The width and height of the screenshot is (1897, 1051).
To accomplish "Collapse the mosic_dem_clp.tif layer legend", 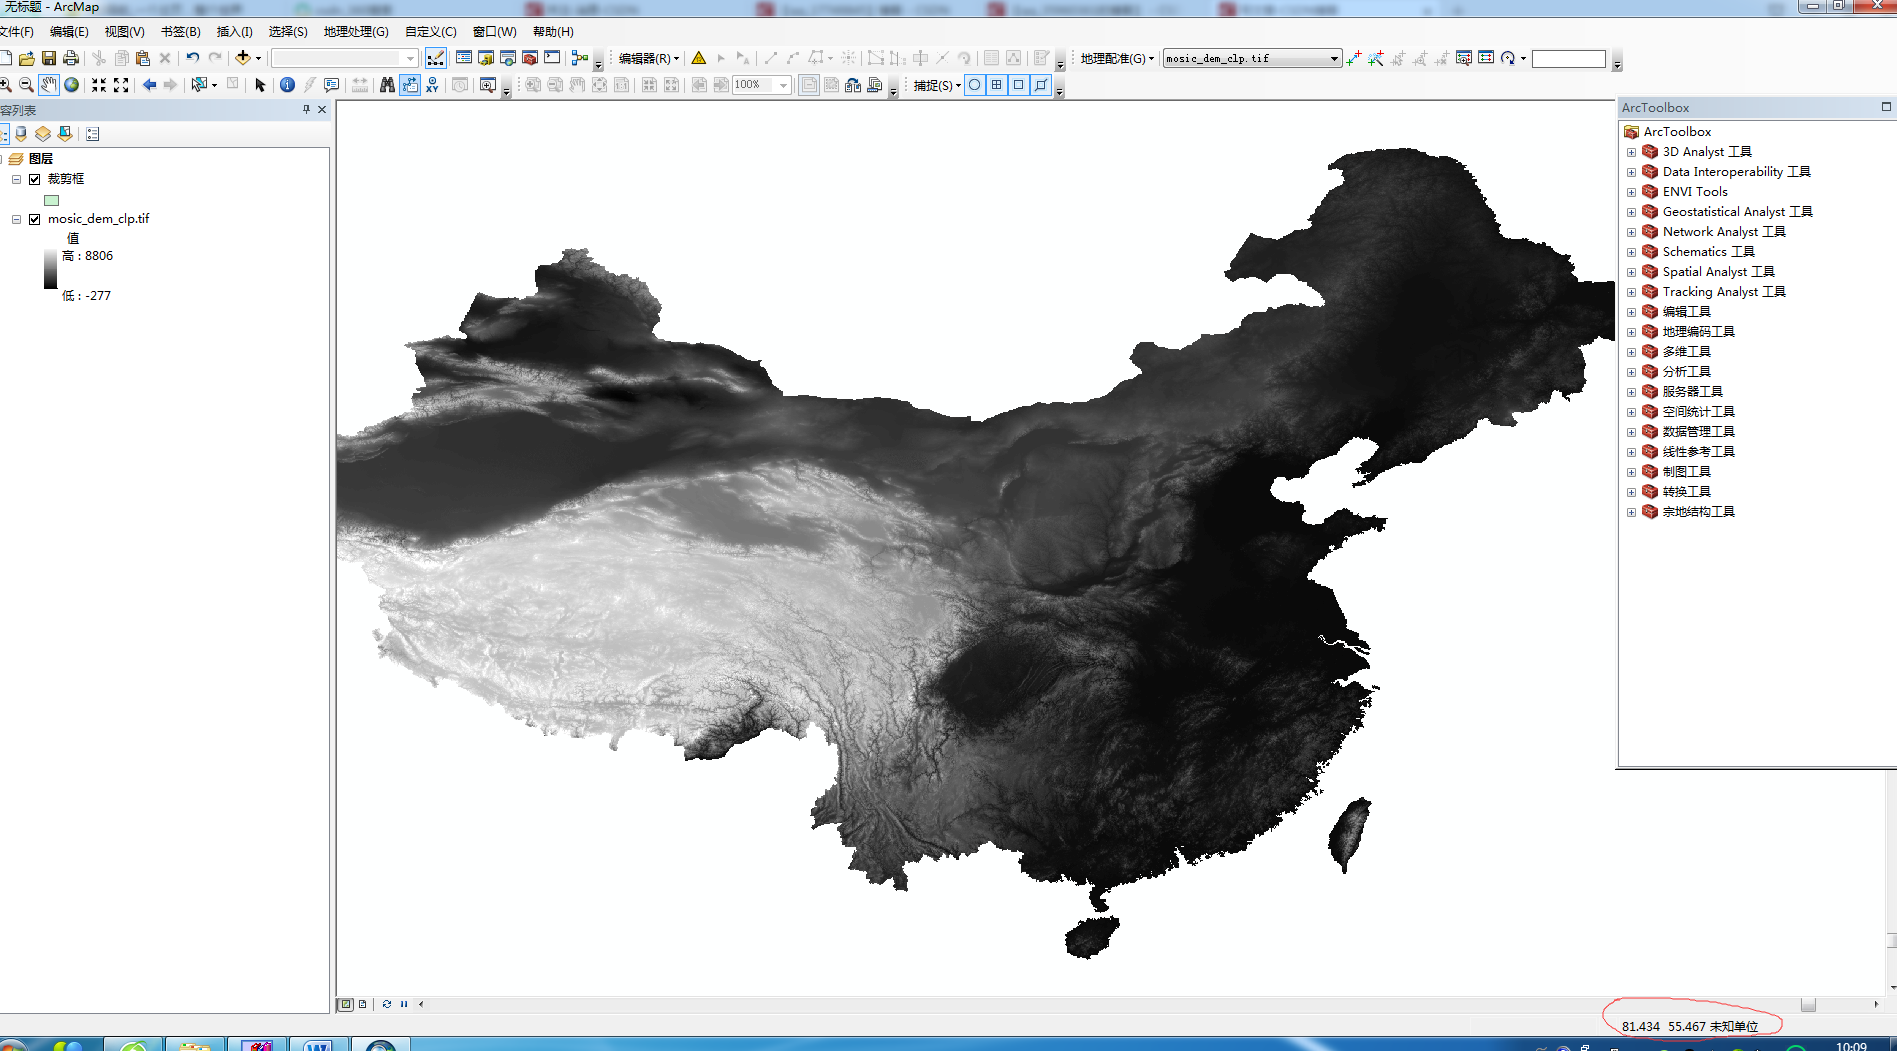I will pyautogui.click(x=17, y=219).
